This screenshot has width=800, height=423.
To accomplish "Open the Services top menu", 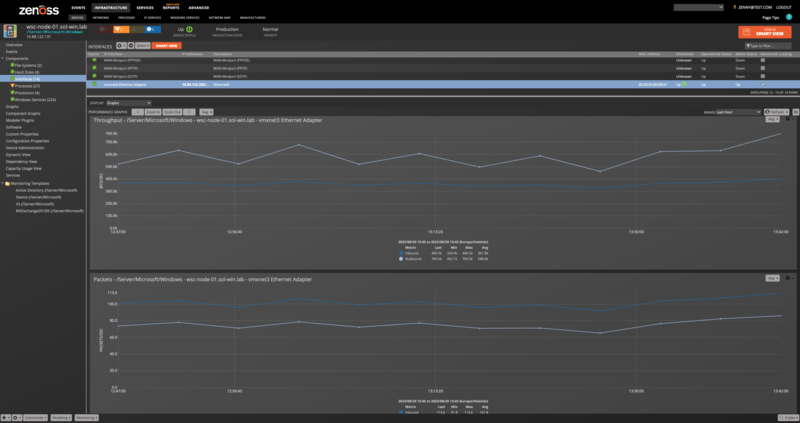I will 145,8.
